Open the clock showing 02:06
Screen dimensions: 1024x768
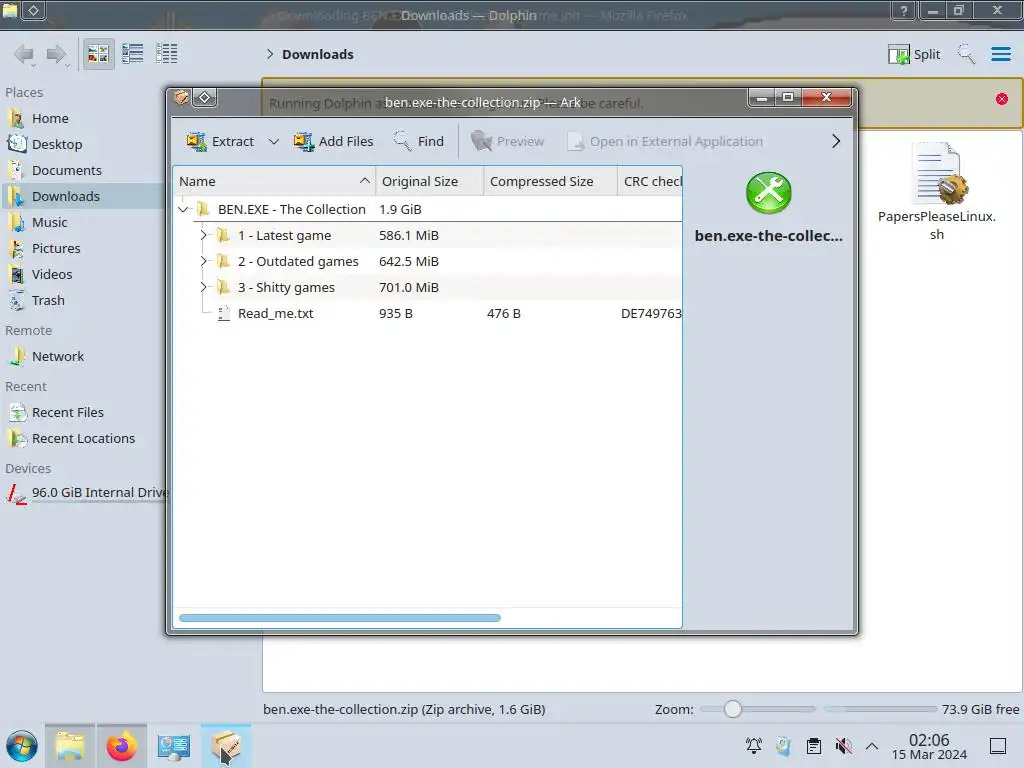click(929, 747)
